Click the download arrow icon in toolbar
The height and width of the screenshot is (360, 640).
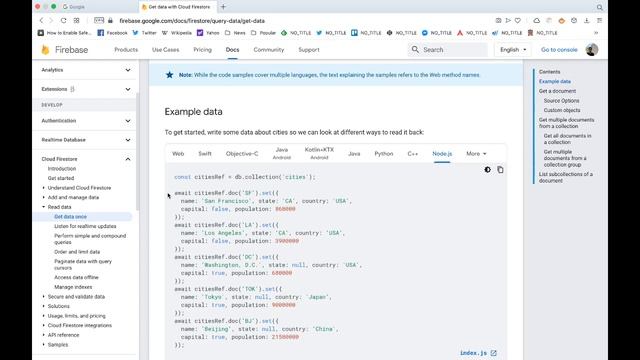tap(587, 20)
